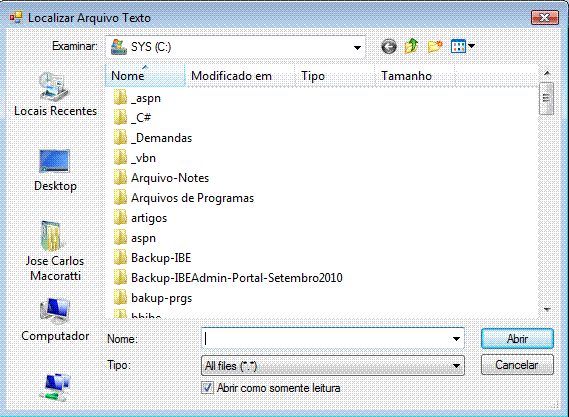Select the Desktop sidebar shortcut
This screenshot has height=417, width=569.
[55, 171]
